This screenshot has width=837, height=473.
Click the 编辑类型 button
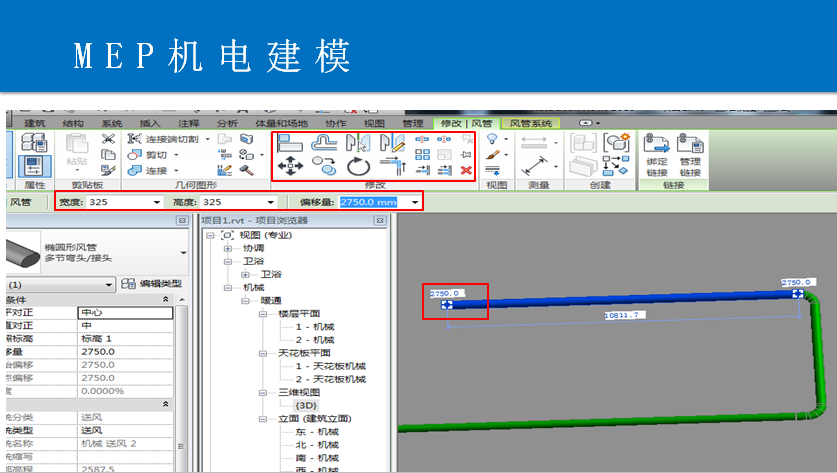[x=152, y=284]
